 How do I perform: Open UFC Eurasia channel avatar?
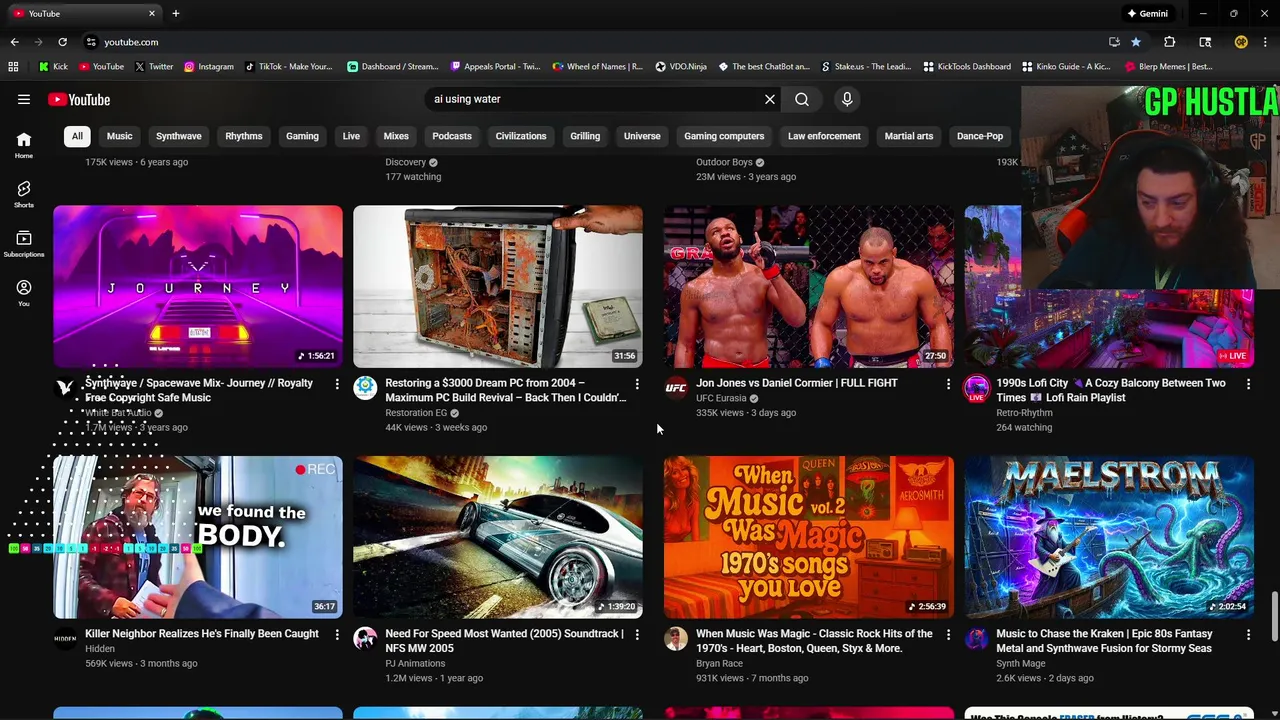tap(676, 388)
